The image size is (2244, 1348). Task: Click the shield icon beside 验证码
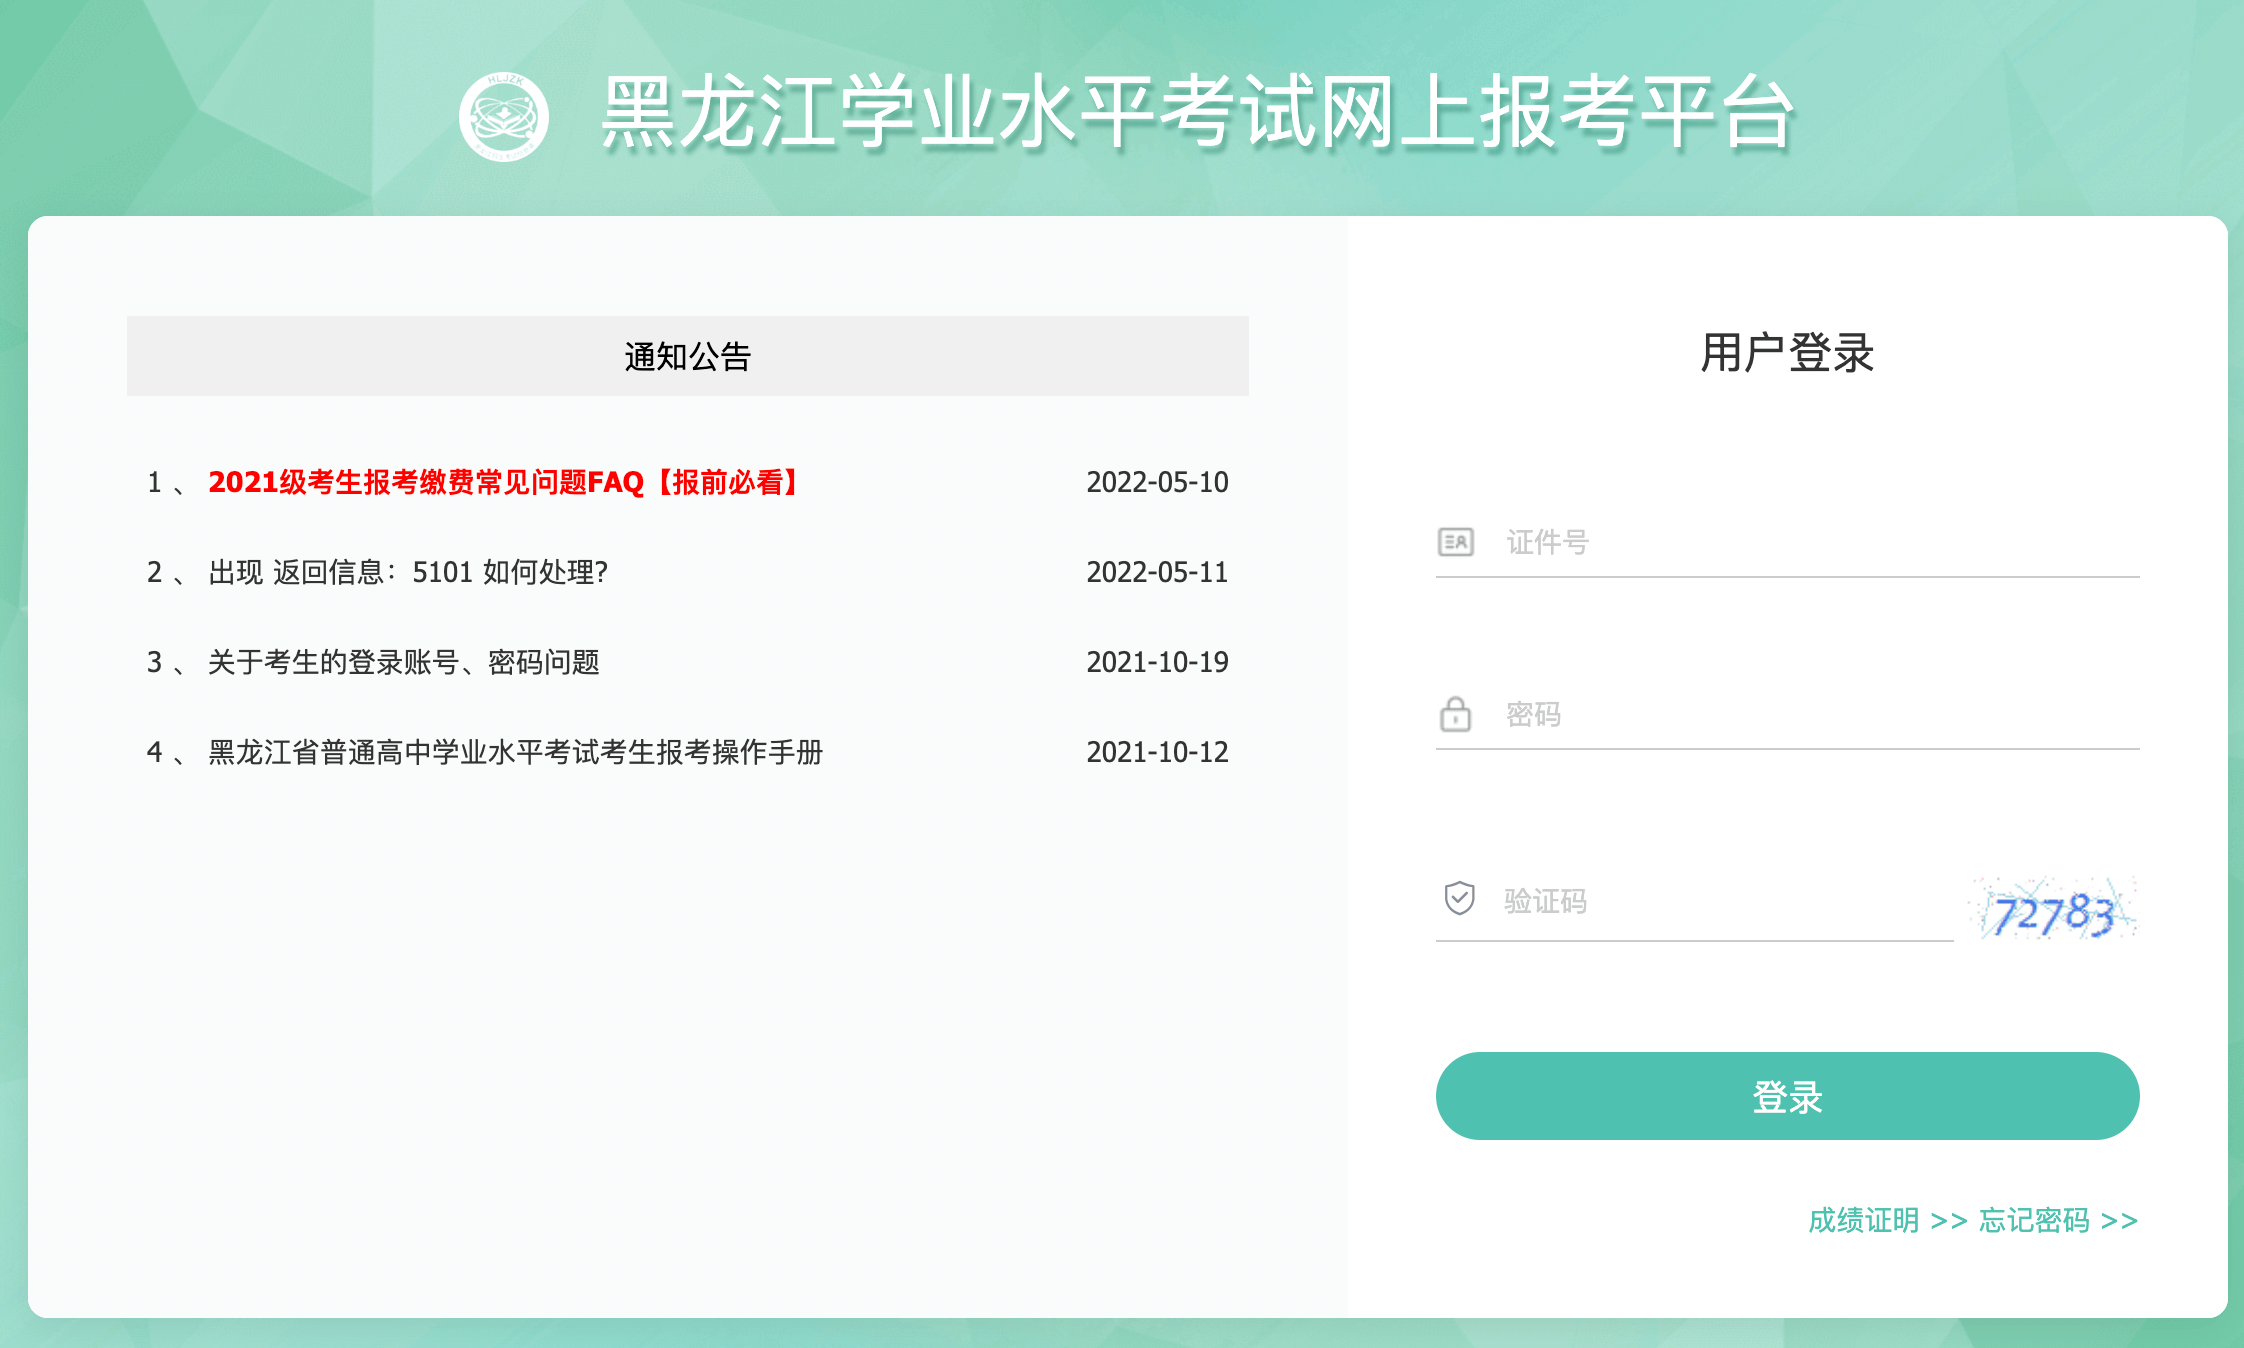(x=1459, y=898)
